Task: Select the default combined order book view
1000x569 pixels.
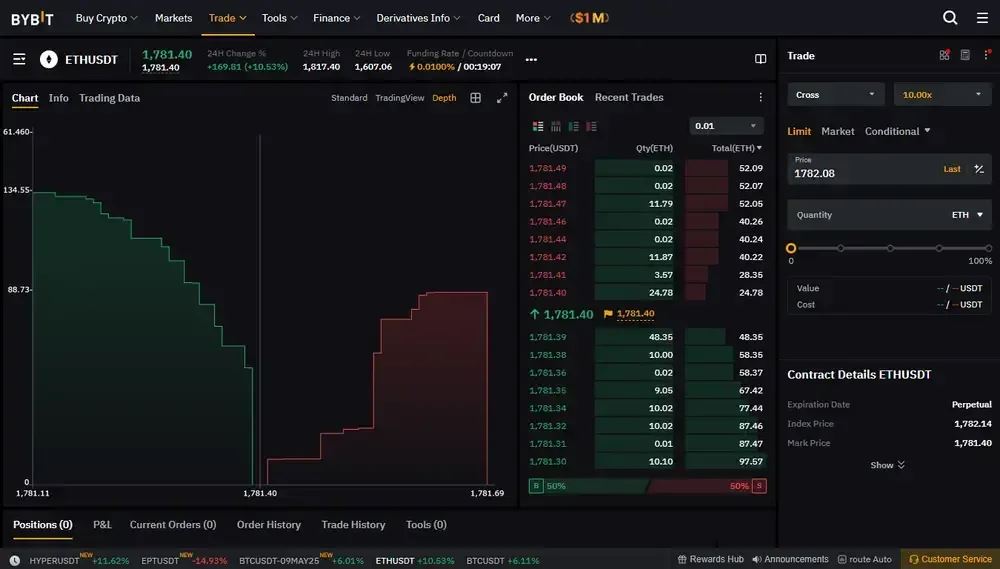Action: click(538, 126)
